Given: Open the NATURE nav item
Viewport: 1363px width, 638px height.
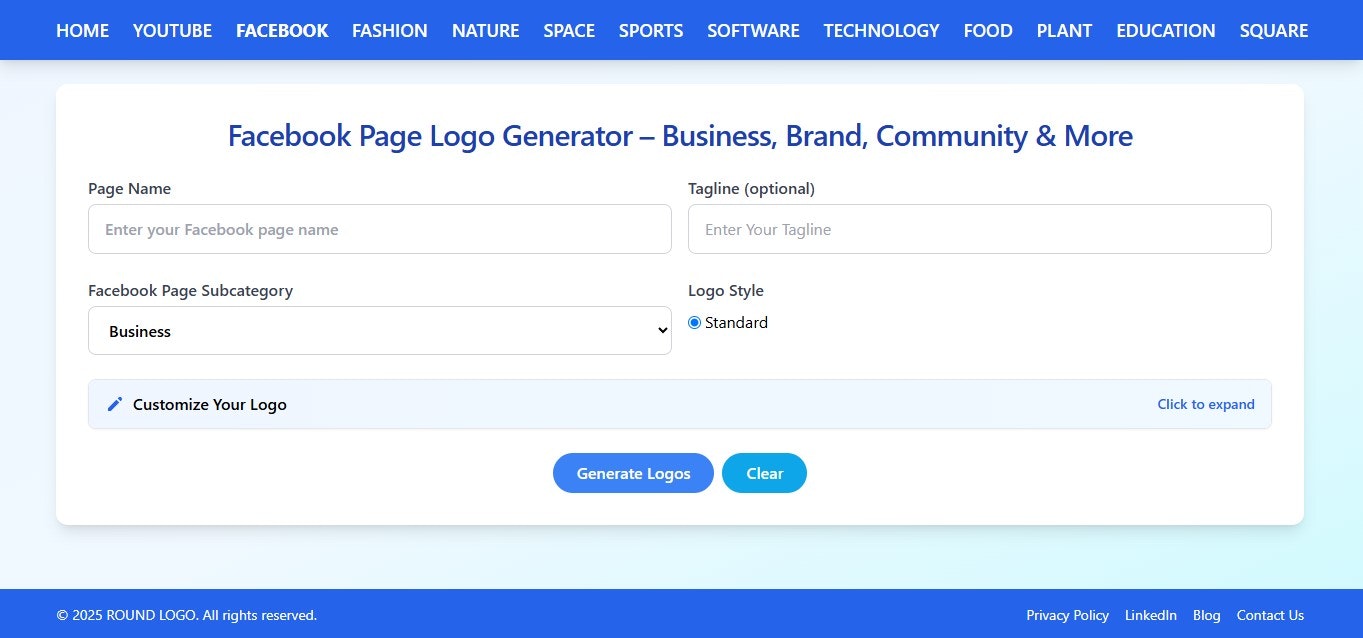Looking at the screenshot, I should (486, 31).
